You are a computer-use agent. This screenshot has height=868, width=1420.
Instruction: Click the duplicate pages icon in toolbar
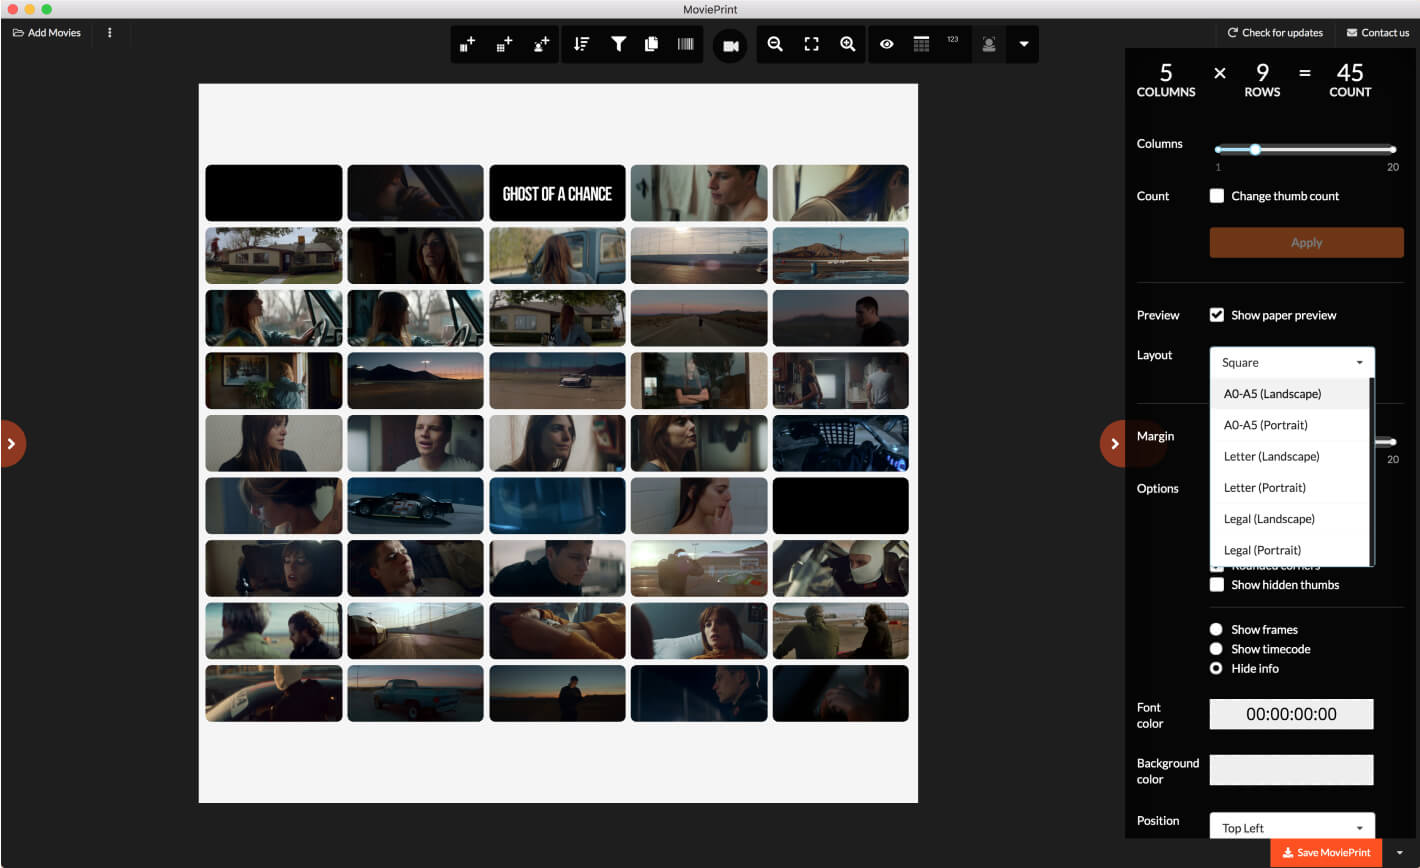coord(651,44)
